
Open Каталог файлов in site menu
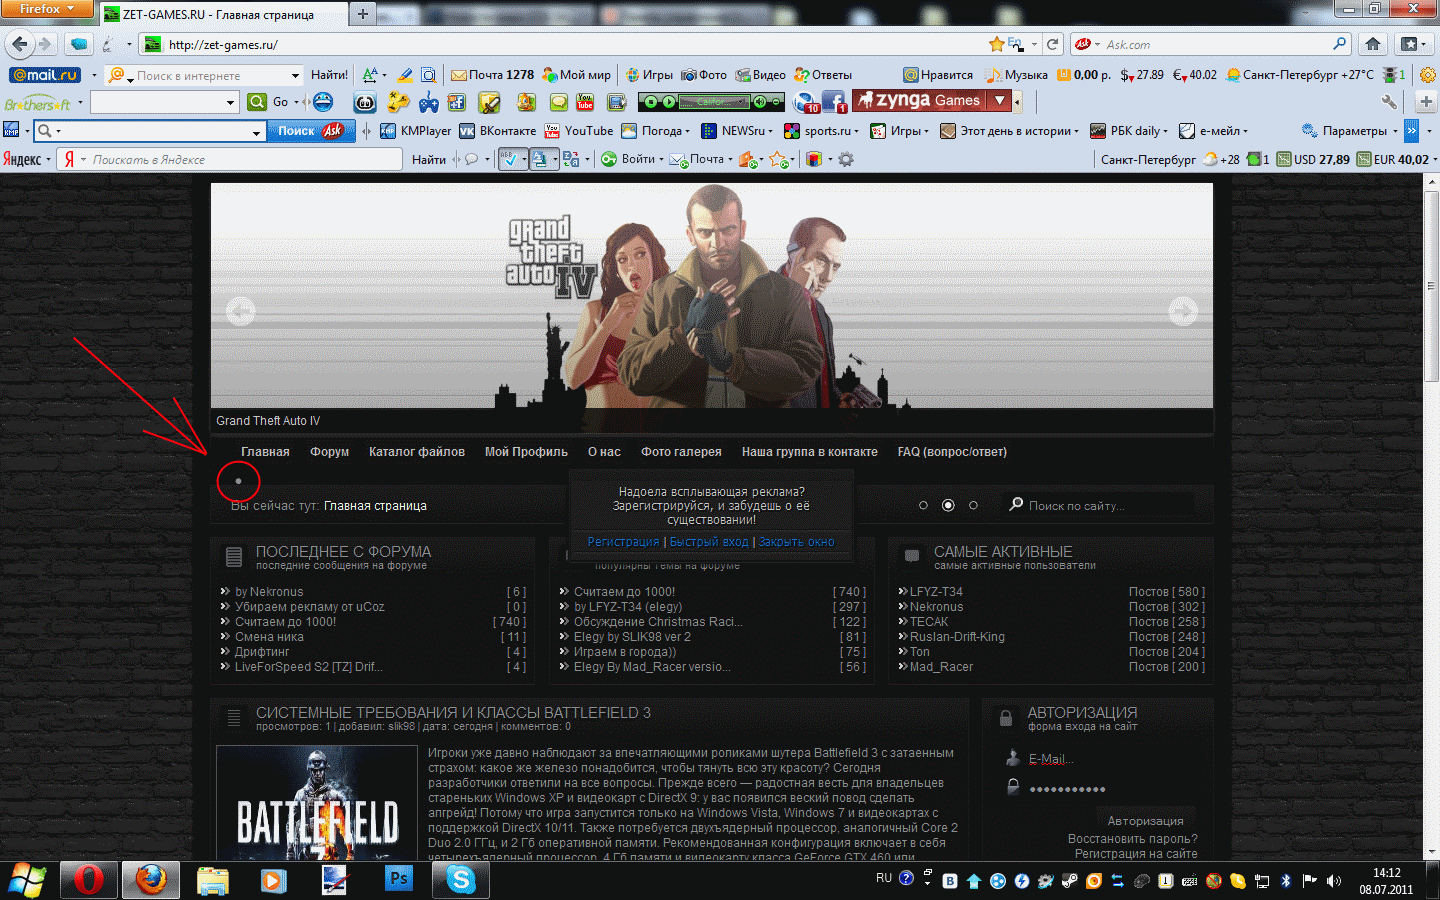417,452
